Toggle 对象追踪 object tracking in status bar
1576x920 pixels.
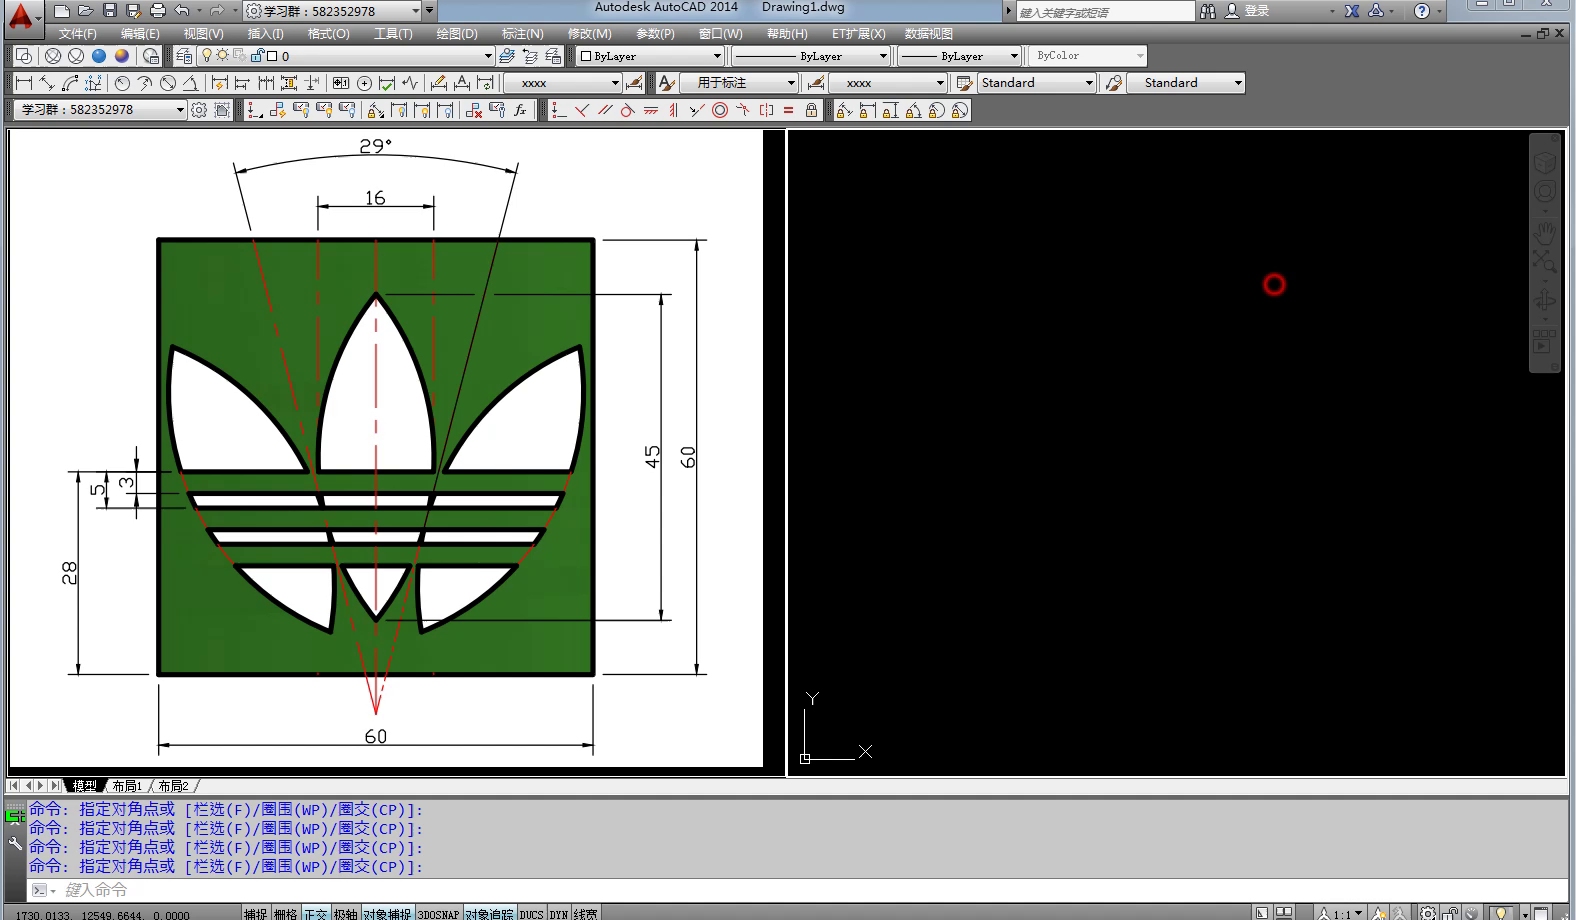(489, 913)
